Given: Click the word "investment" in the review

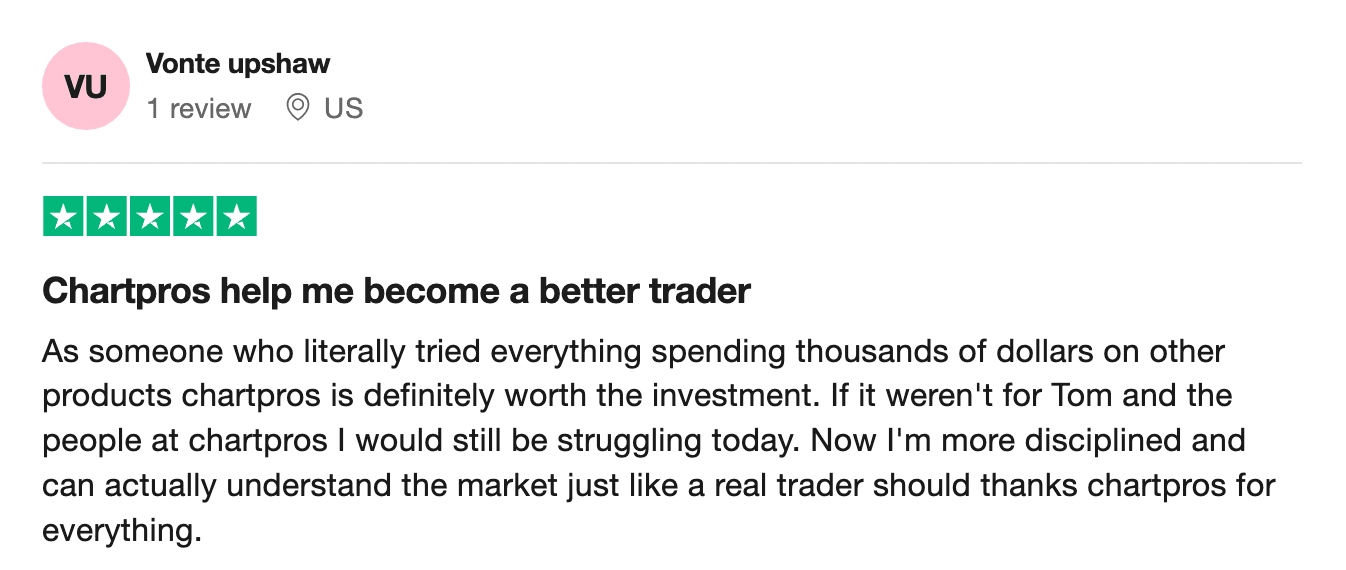Looking at the screenshot, I should (740, 396).
